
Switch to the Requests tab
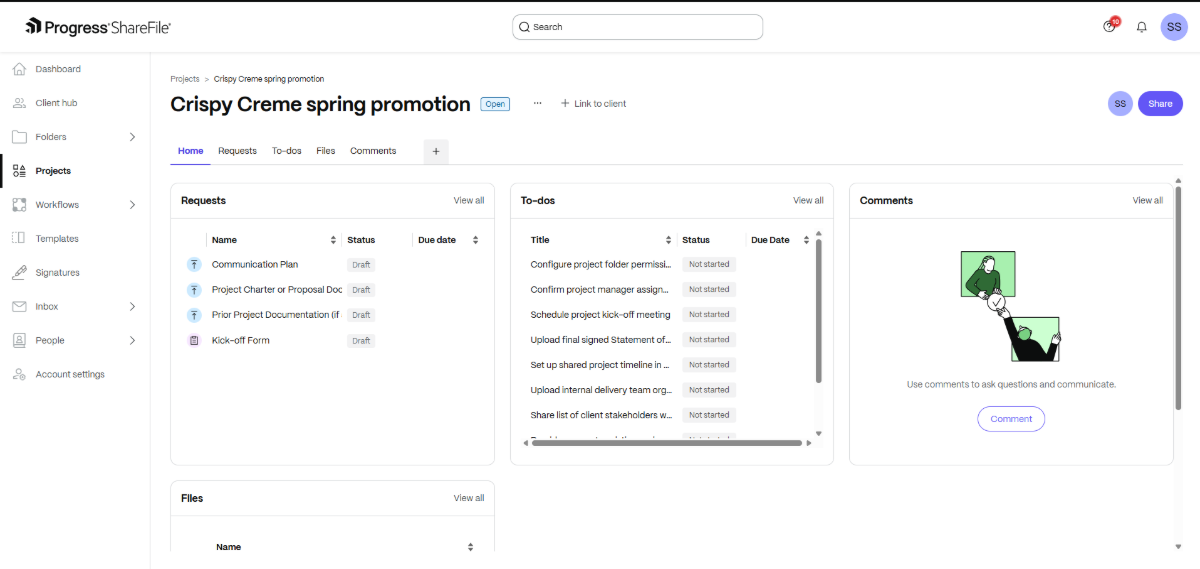[237, 151]
